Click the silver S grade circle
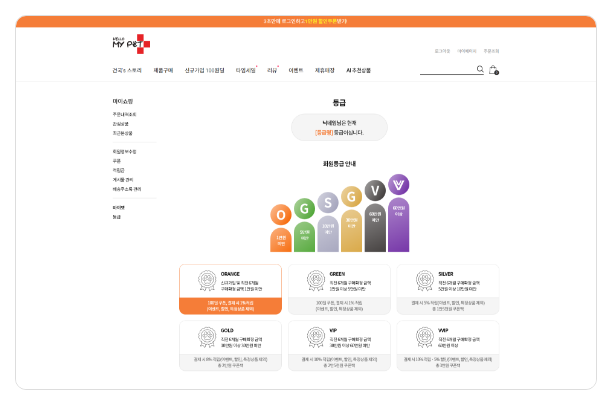This screenshot has height=405, width=612. click(x=328, y=201)
